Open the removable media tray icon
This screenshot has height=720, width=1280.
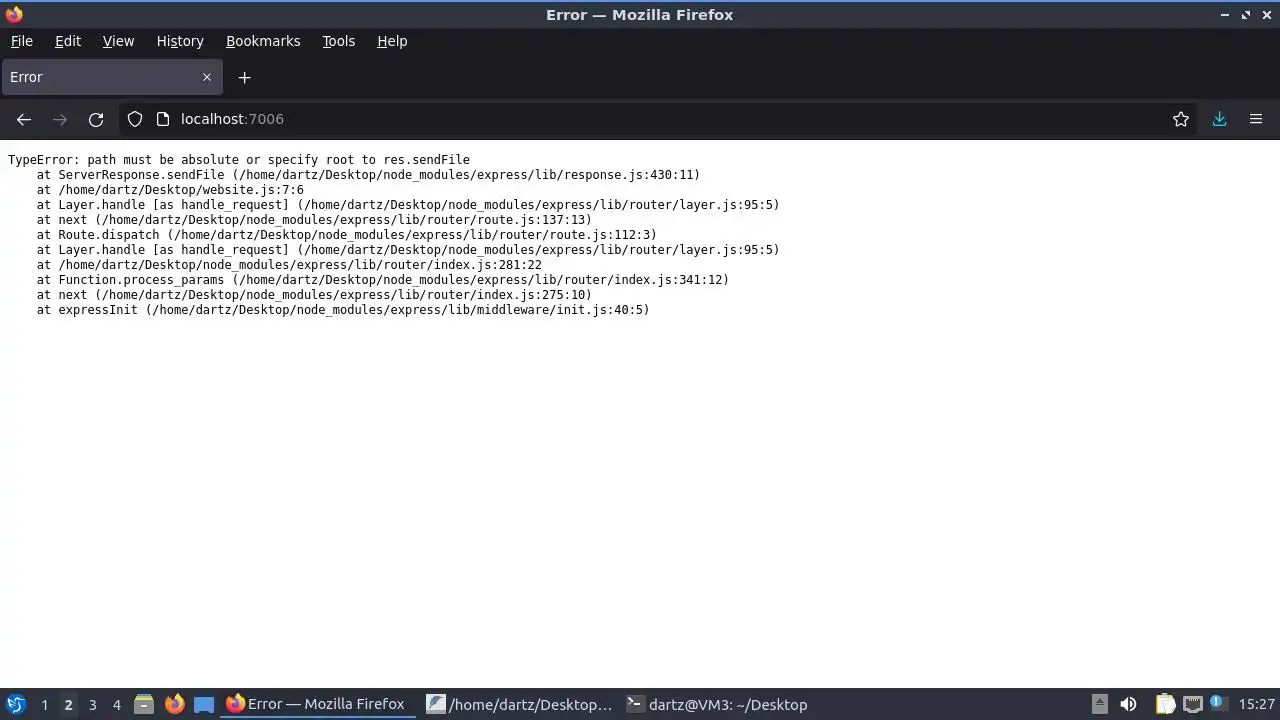pos(1099,704)
